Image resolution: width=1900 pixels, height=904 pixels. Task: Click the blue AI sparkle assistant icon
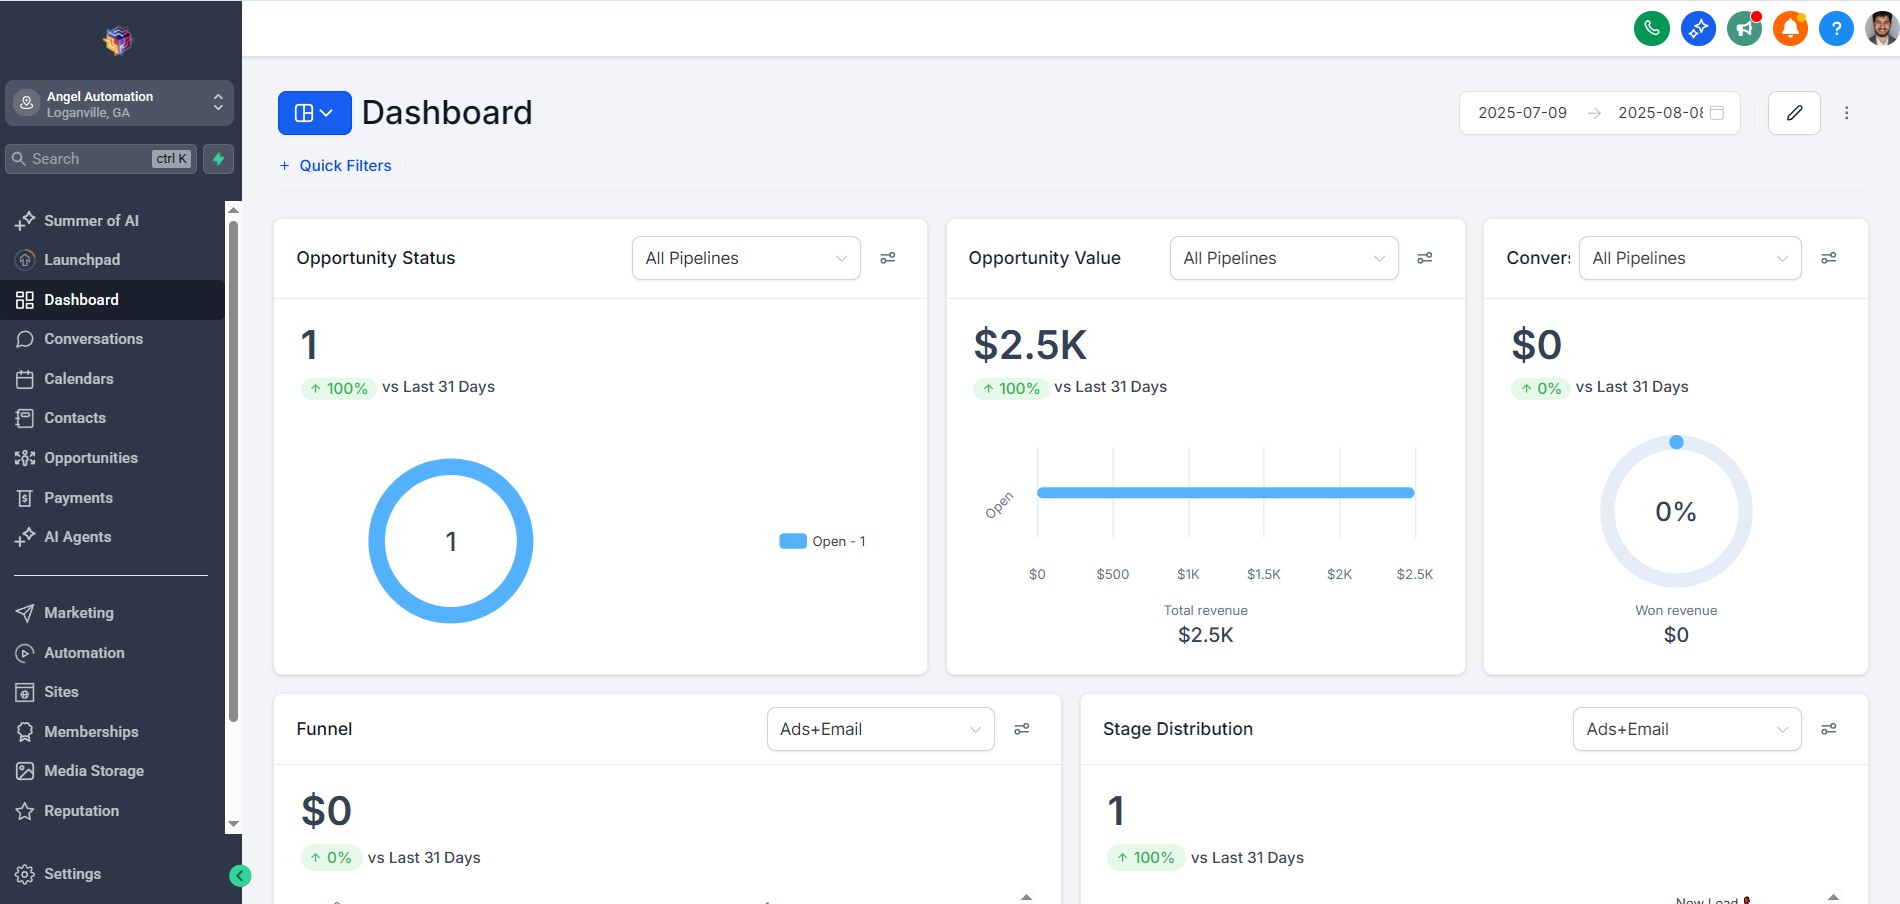click(x=1697, y=28)
